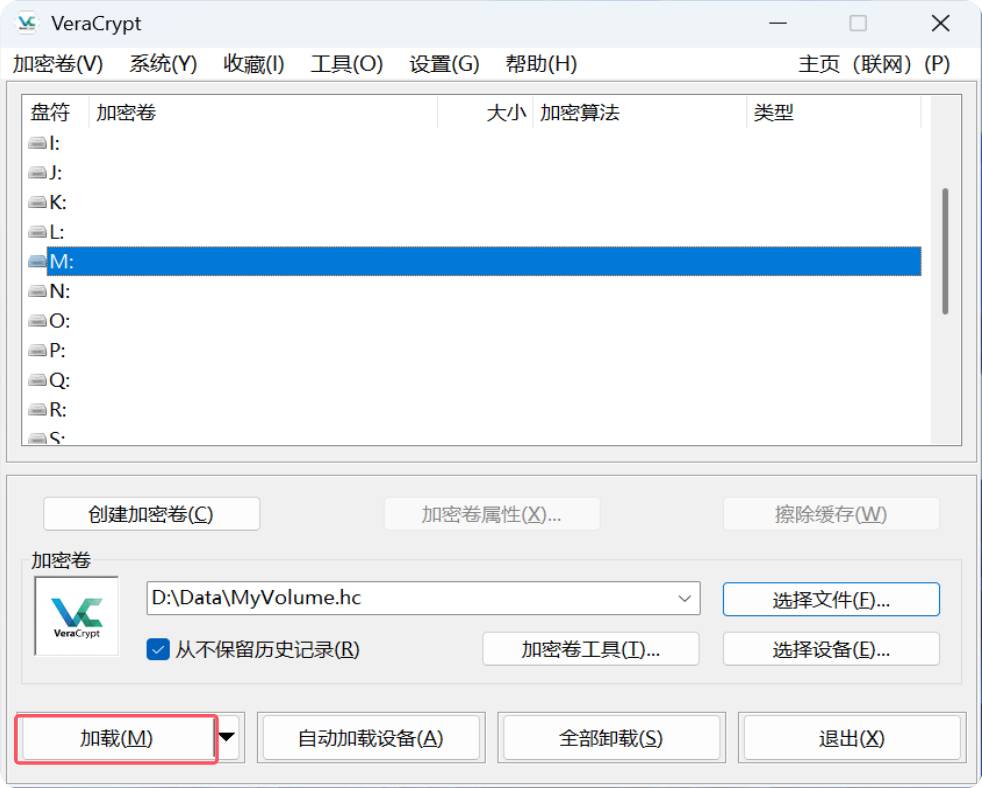Select the drive icon for P:
Image resolution: width=982 pixels, height=788 pixels.
click(x=38, y=351)
